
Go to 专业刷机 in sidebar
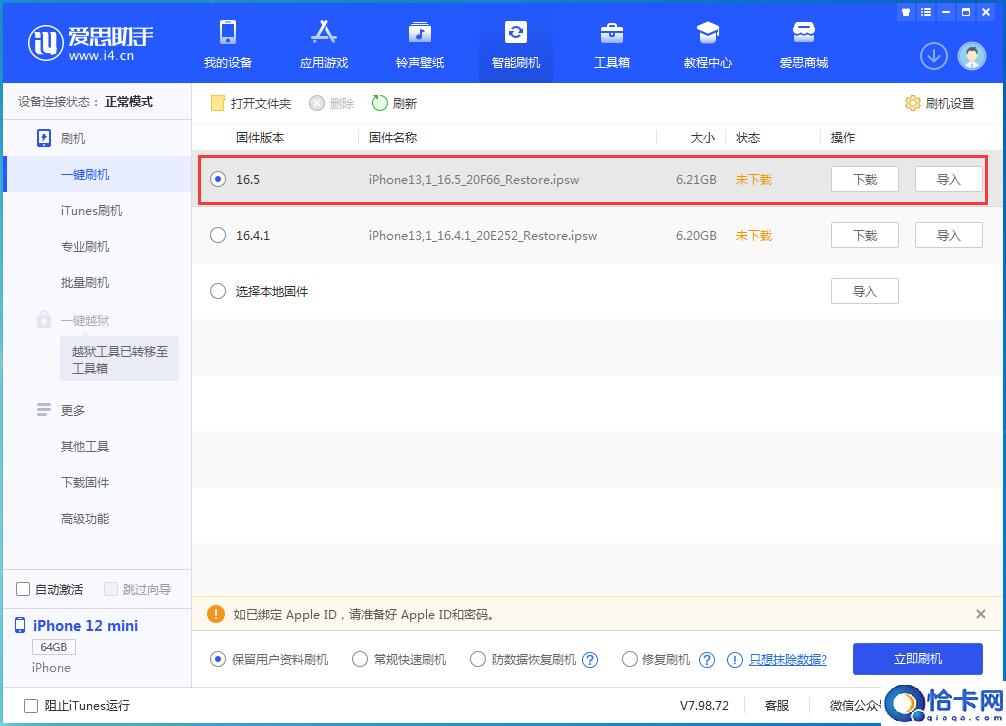click(85, 246)
